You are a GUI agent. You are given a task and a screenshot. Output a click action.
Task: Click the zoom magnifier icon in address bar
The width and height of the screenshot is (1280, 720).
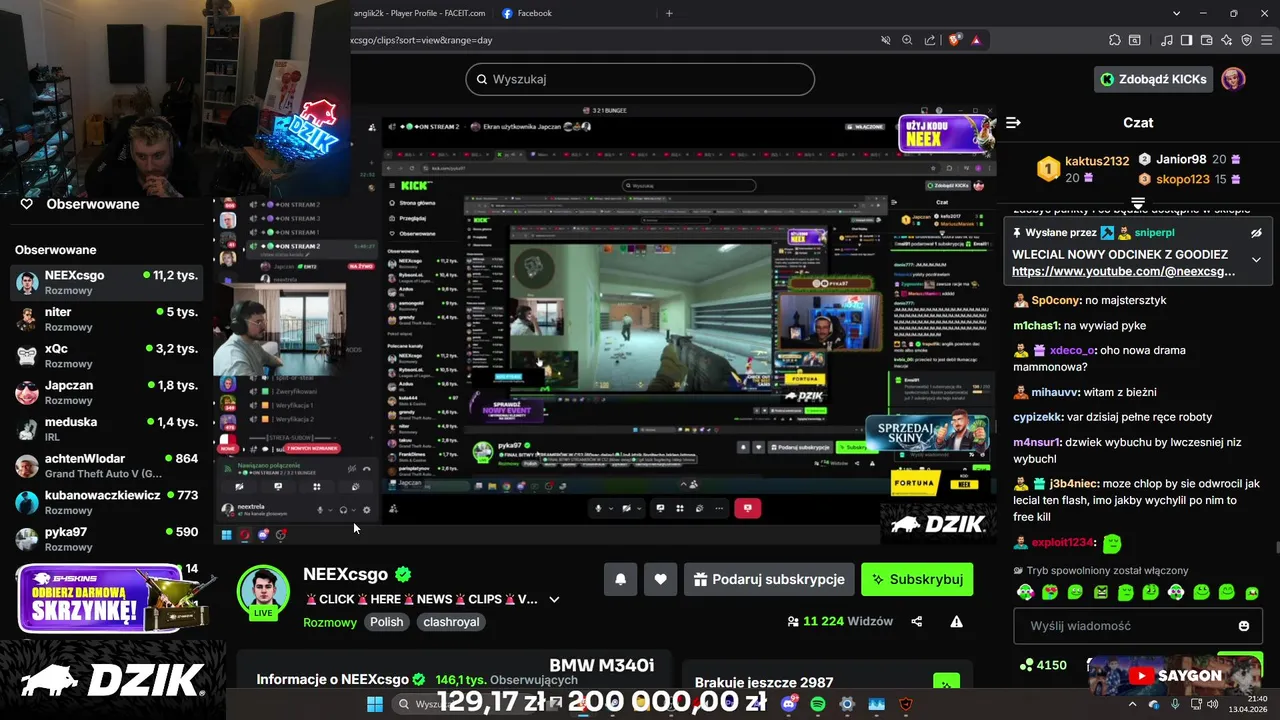coord(907,40)
